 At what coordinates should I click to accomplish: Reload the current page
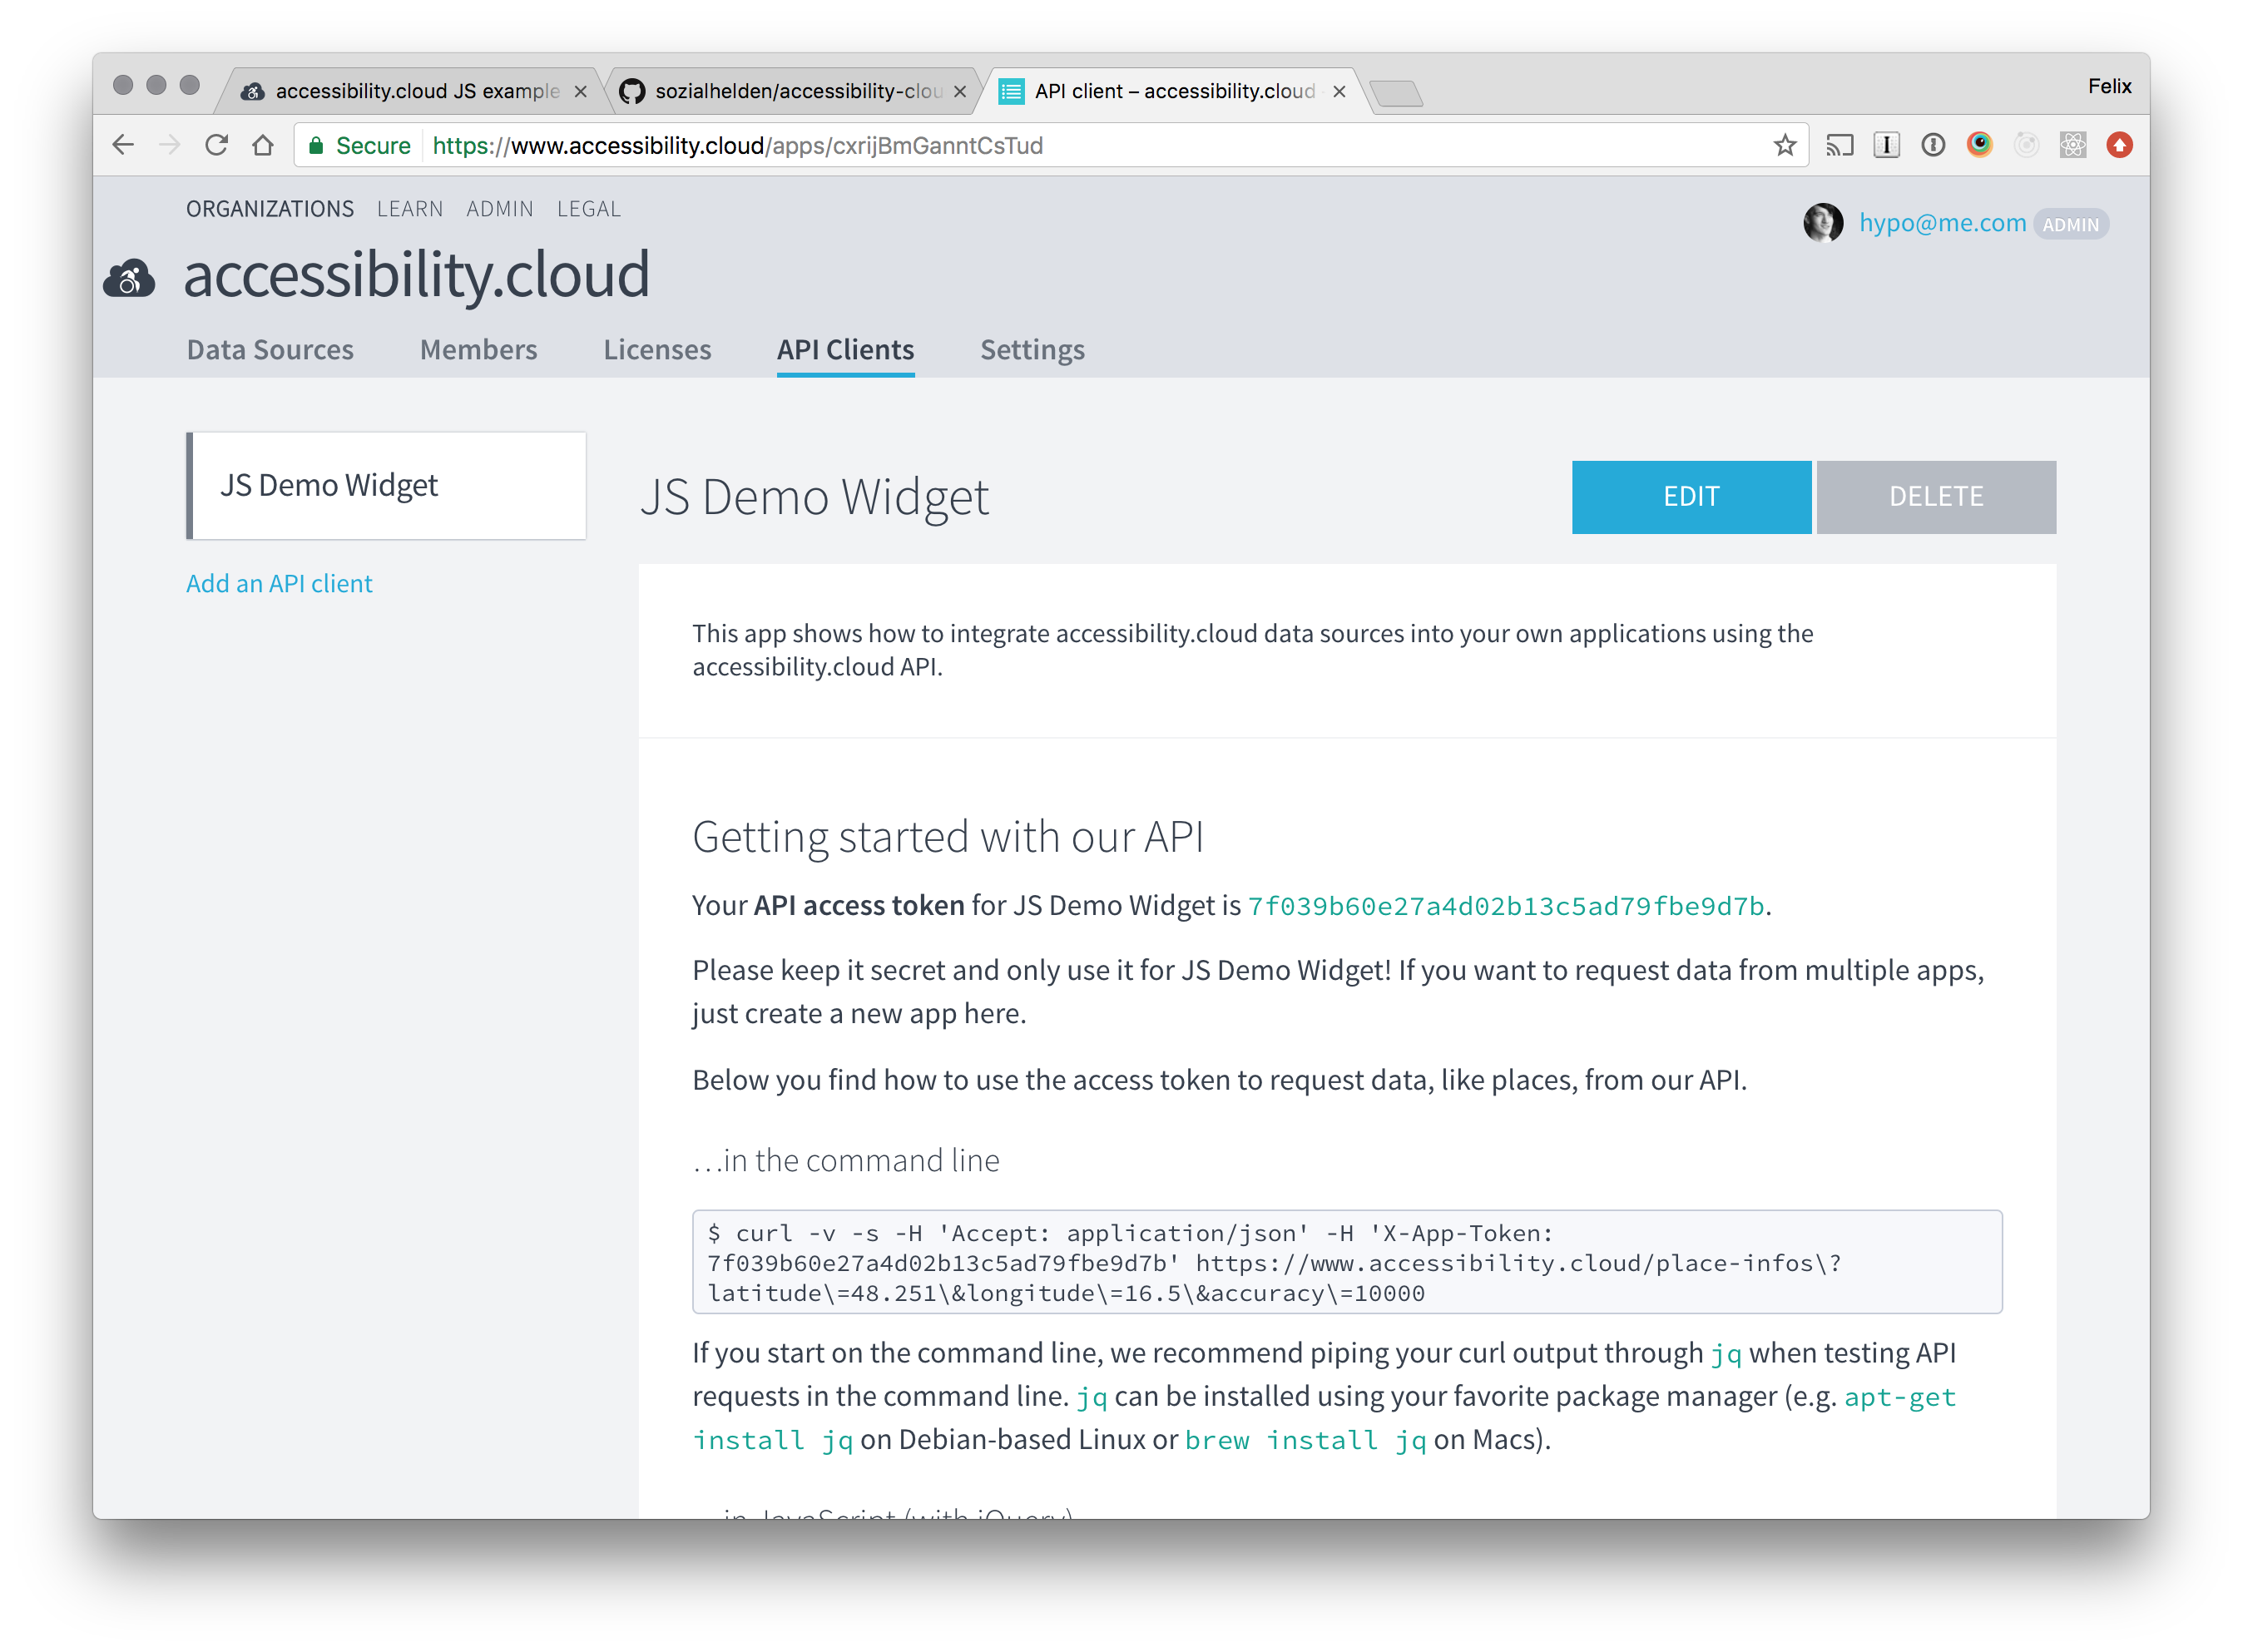[216, 145]
